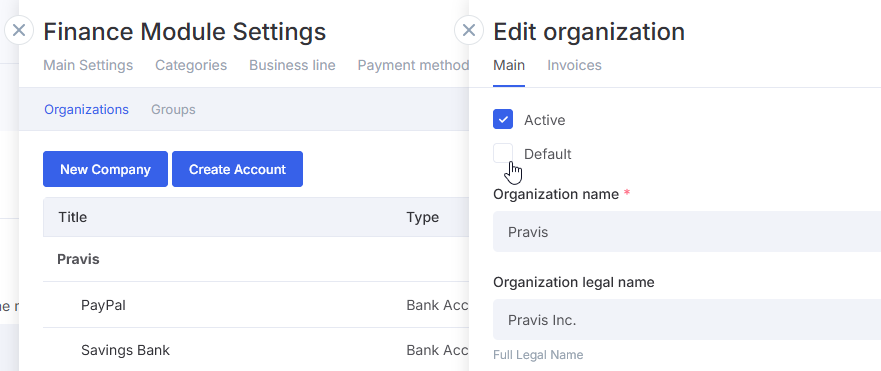881x371 pixels.
Task: Close the Edit organization panel
Action: 469,30
